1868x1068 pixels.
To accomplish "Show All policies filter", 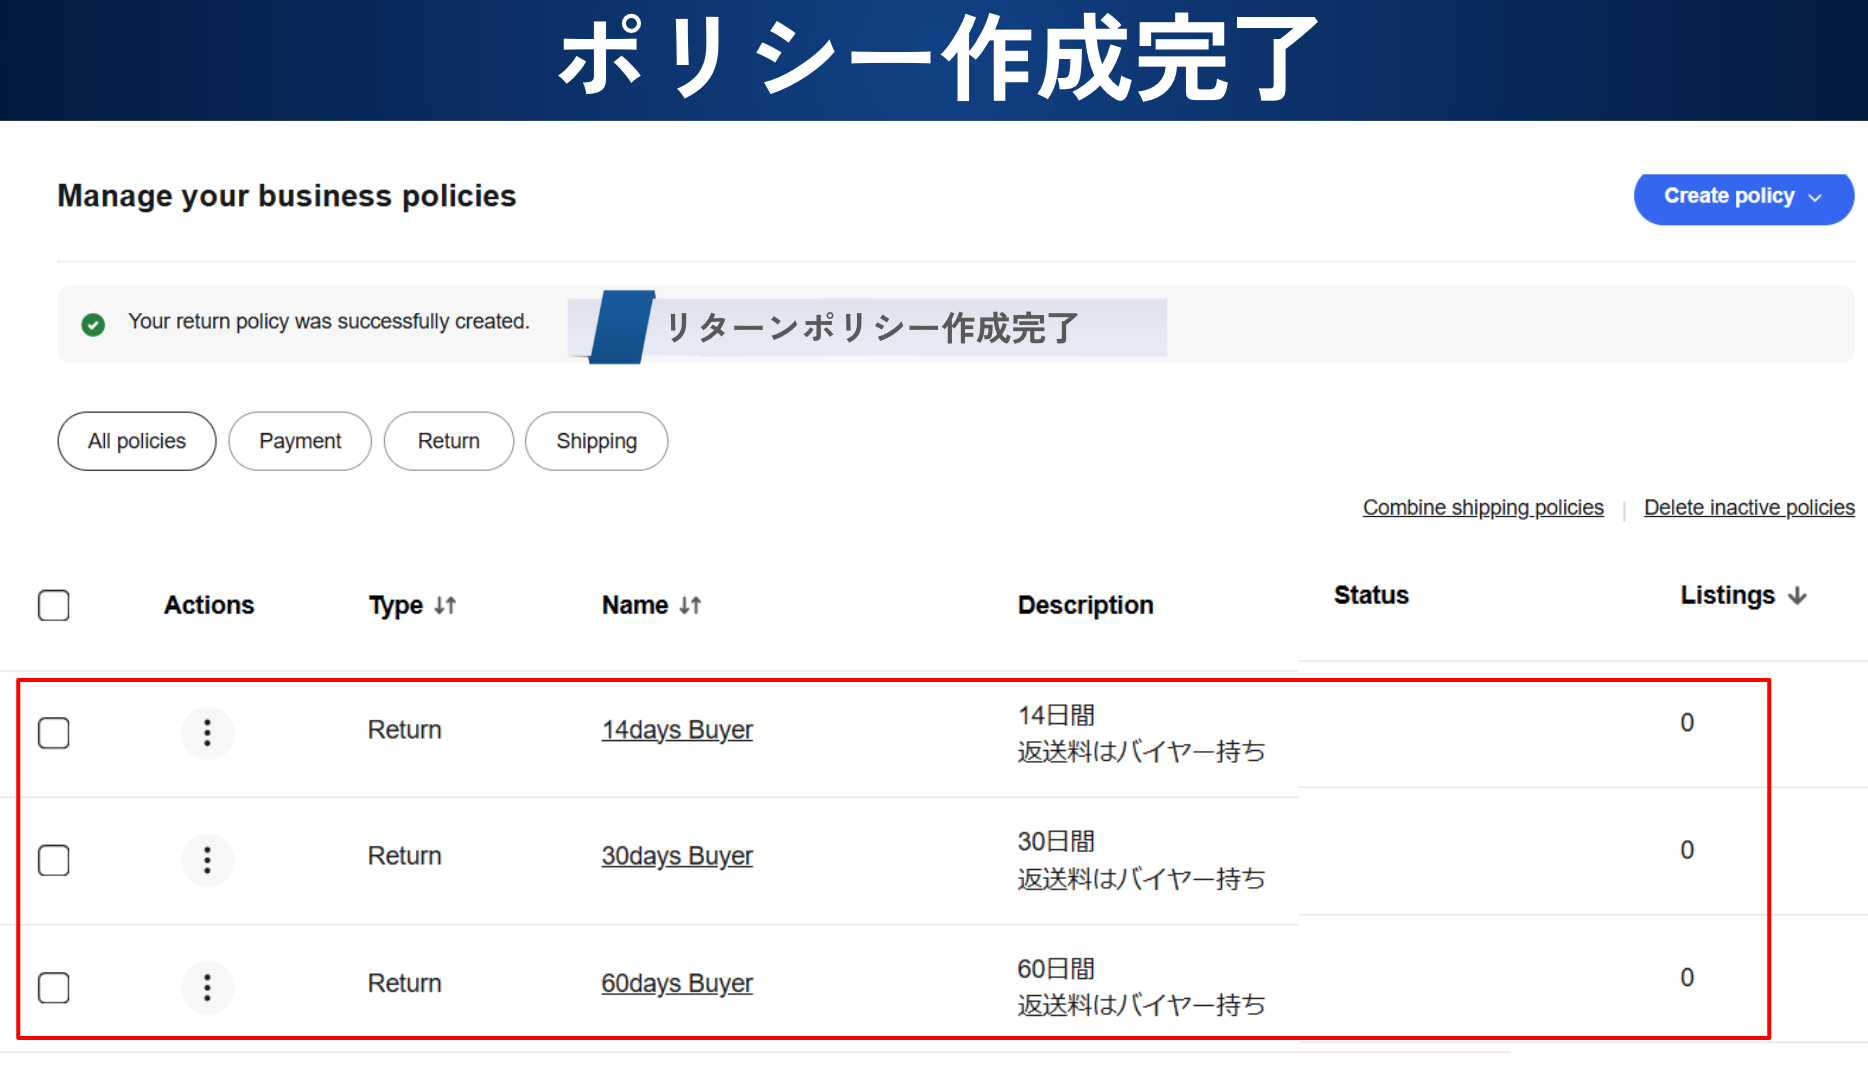I will [x=137, y=441].
